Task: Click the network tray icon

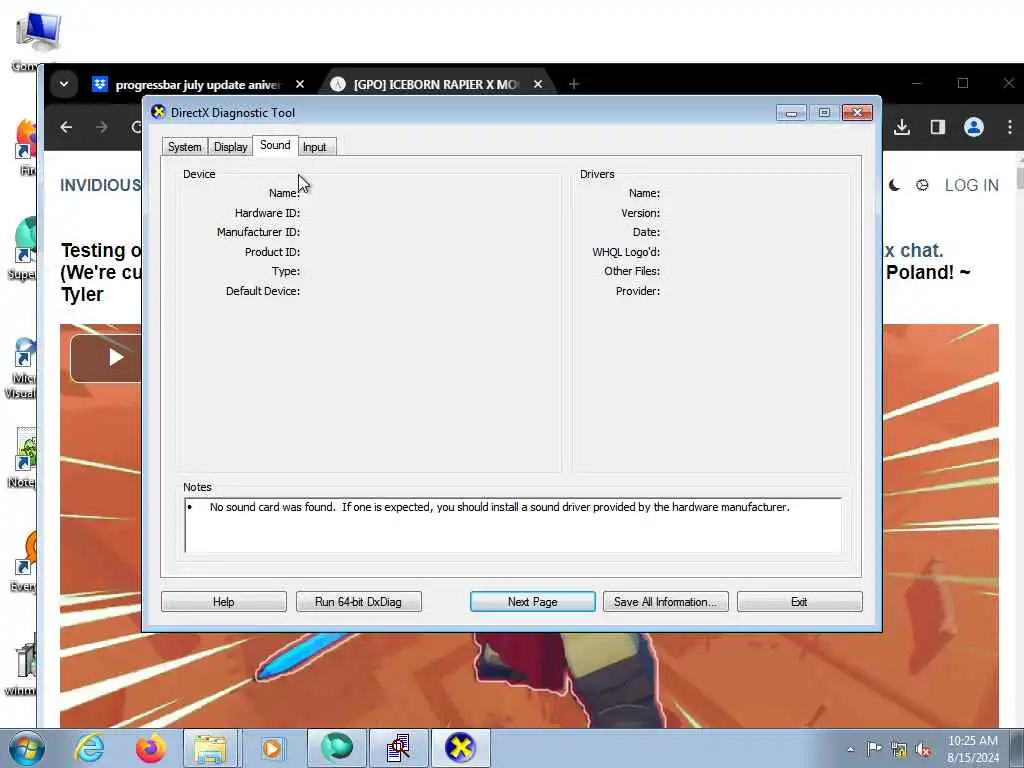Action: (x=899, y=750)
